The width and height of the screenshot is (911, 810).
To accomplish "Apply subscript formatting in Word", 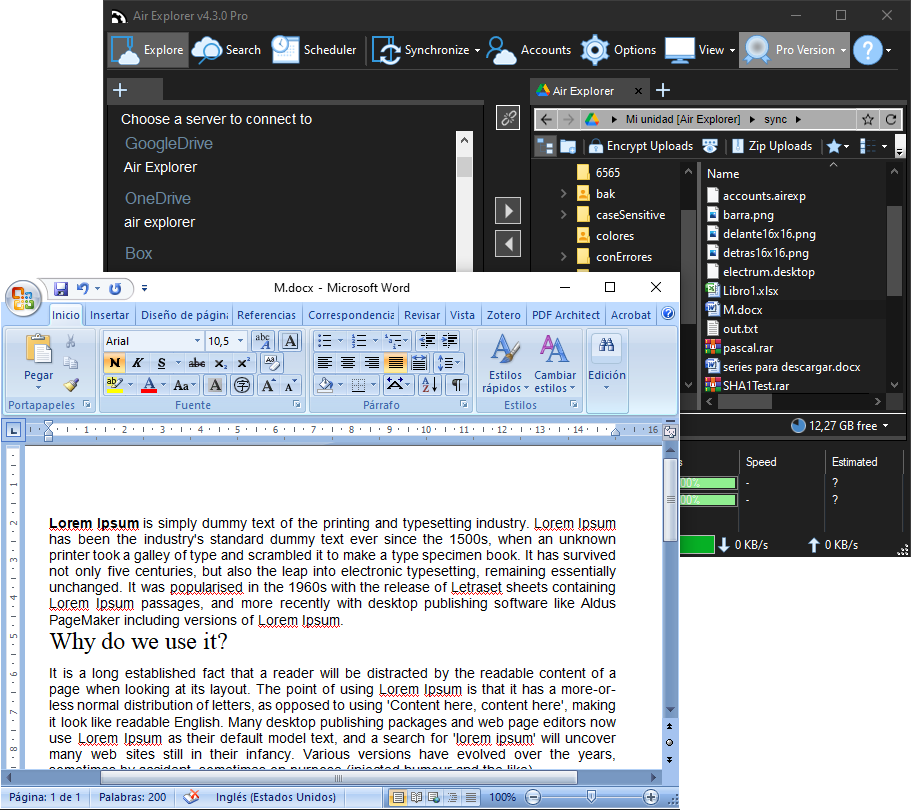I will coord(221,363).
